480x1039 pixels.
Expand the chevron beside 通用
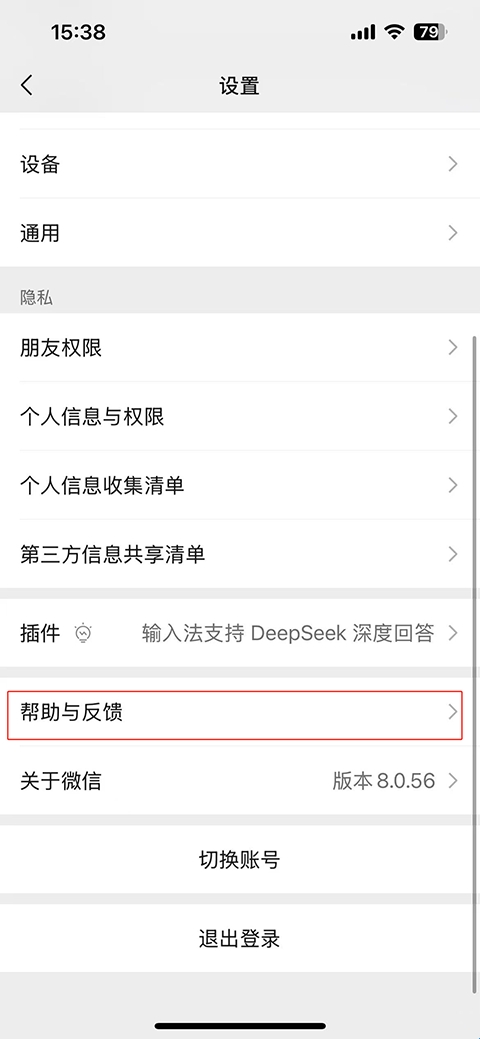click(x=453, y=233)
